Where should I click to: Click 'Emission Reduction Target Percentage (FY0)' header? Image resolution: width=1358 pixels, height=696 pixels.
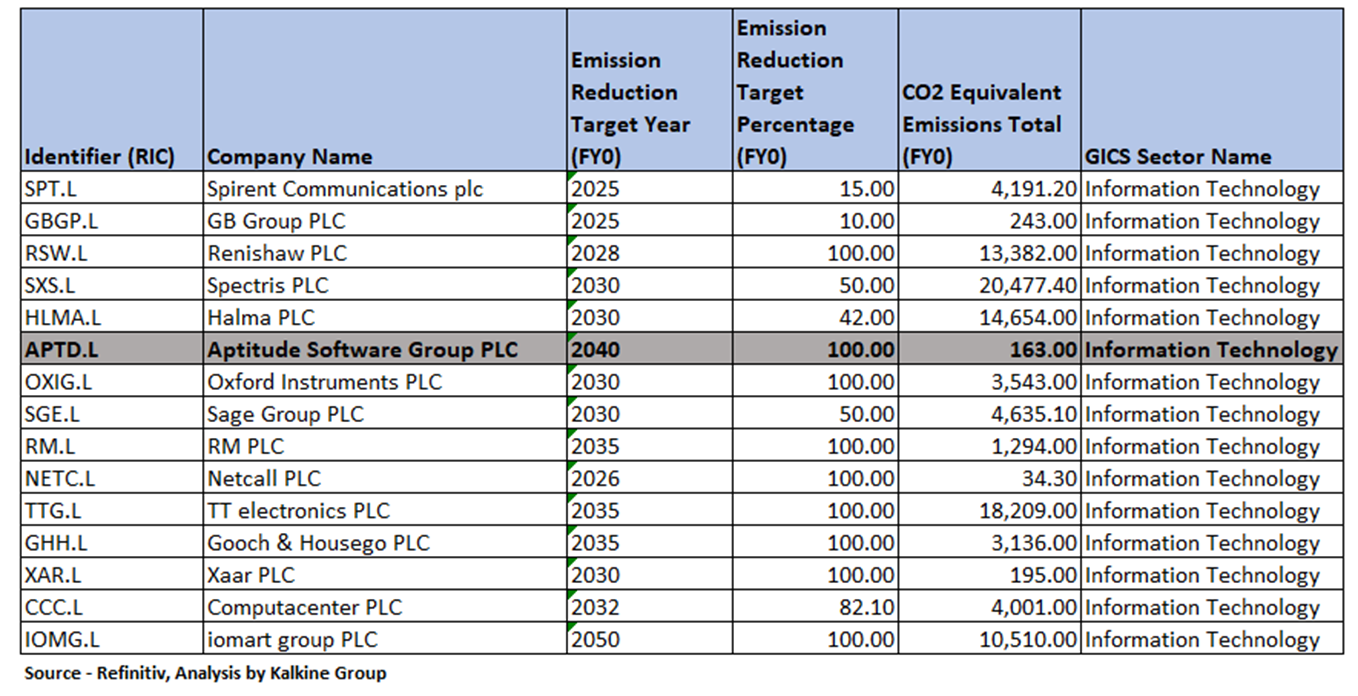[816, 90]
